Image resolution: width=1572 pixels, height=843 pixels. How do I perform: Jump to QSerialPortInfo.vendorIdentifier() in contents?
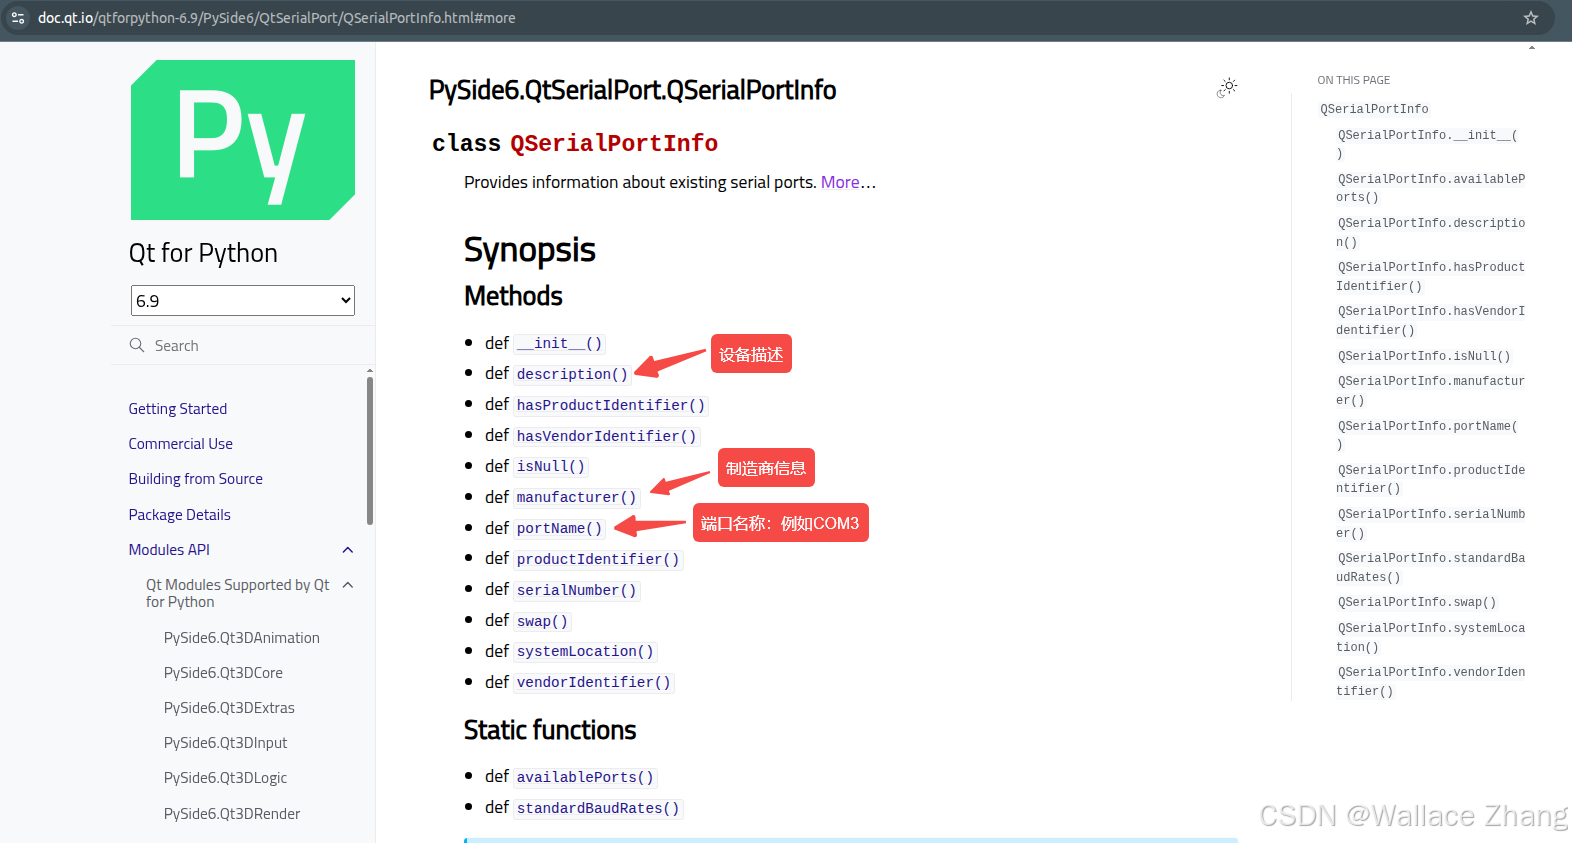click(x=1431, y=681)
